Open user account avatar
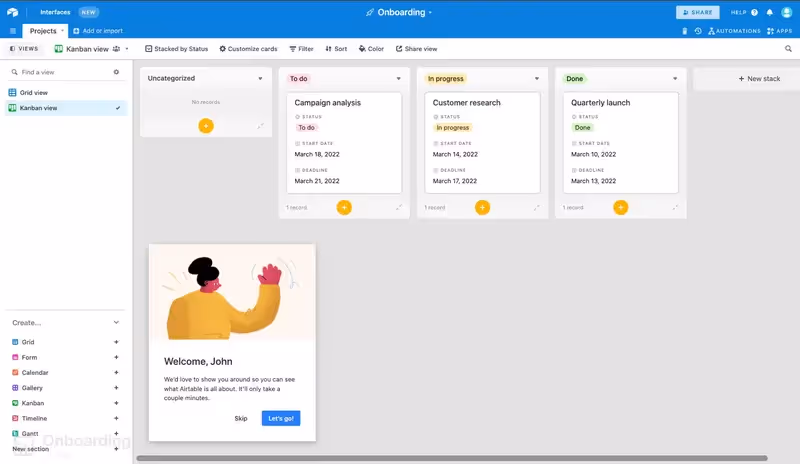 [x=787, y=12]
